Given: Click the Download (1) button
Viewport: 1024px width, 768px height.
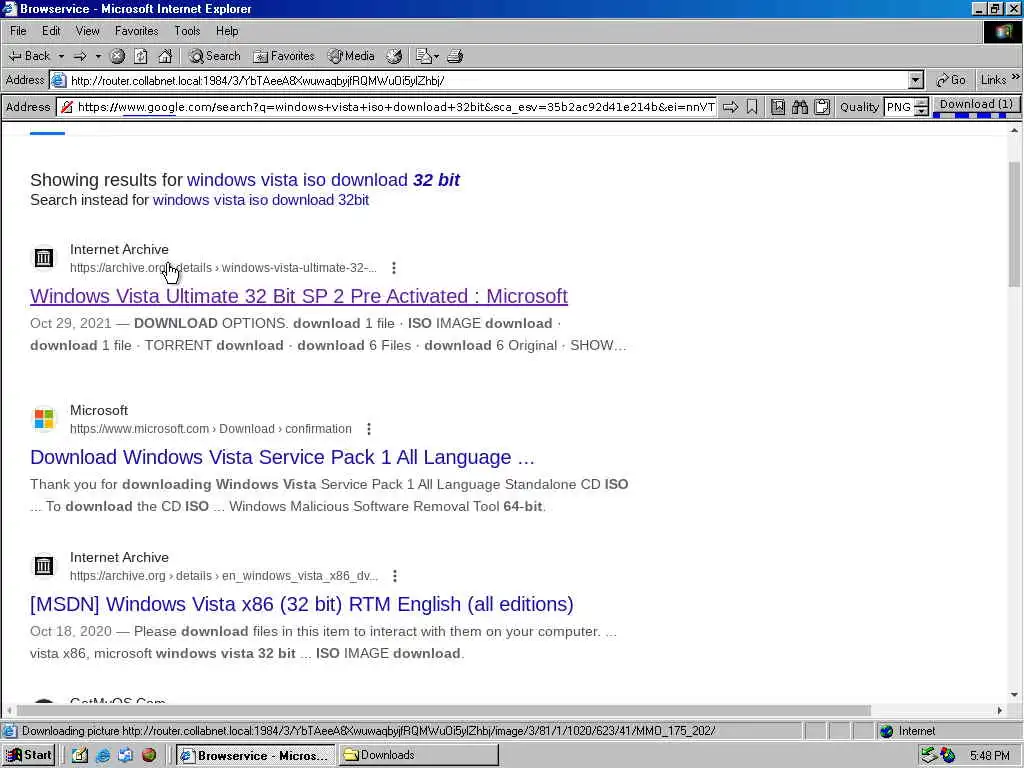Looking at the screenshot, I should click(976, 104).
